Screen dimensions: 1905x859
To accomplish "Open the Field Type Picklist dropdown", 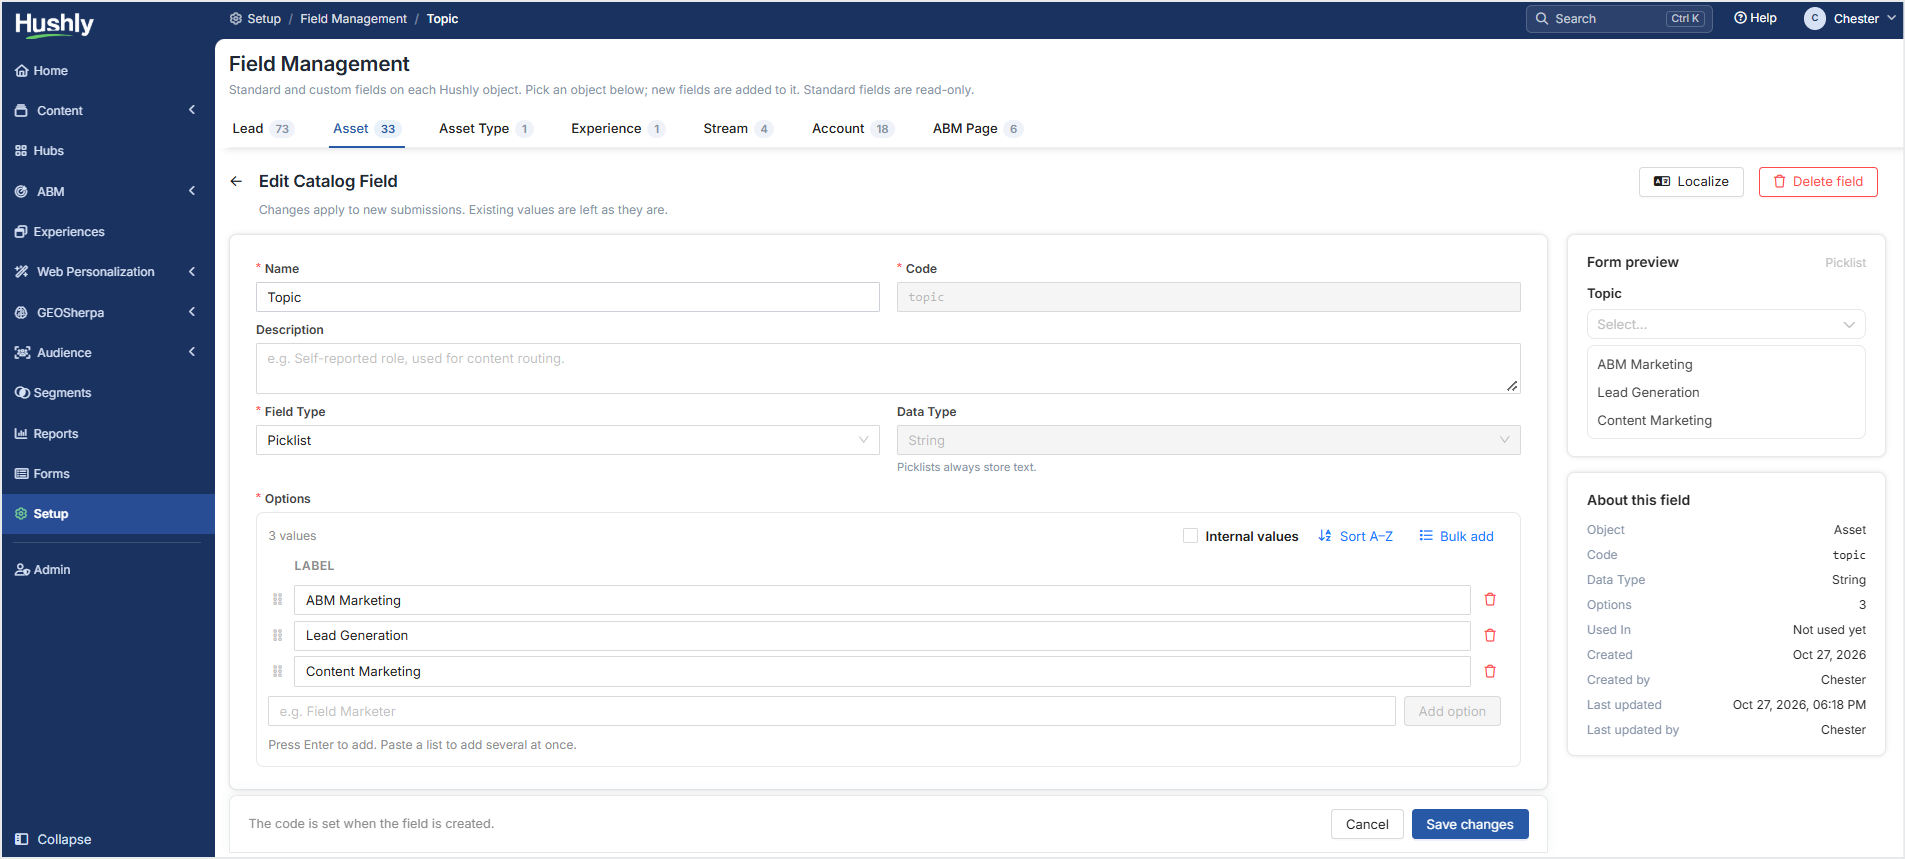I will [x=568, y=441].
